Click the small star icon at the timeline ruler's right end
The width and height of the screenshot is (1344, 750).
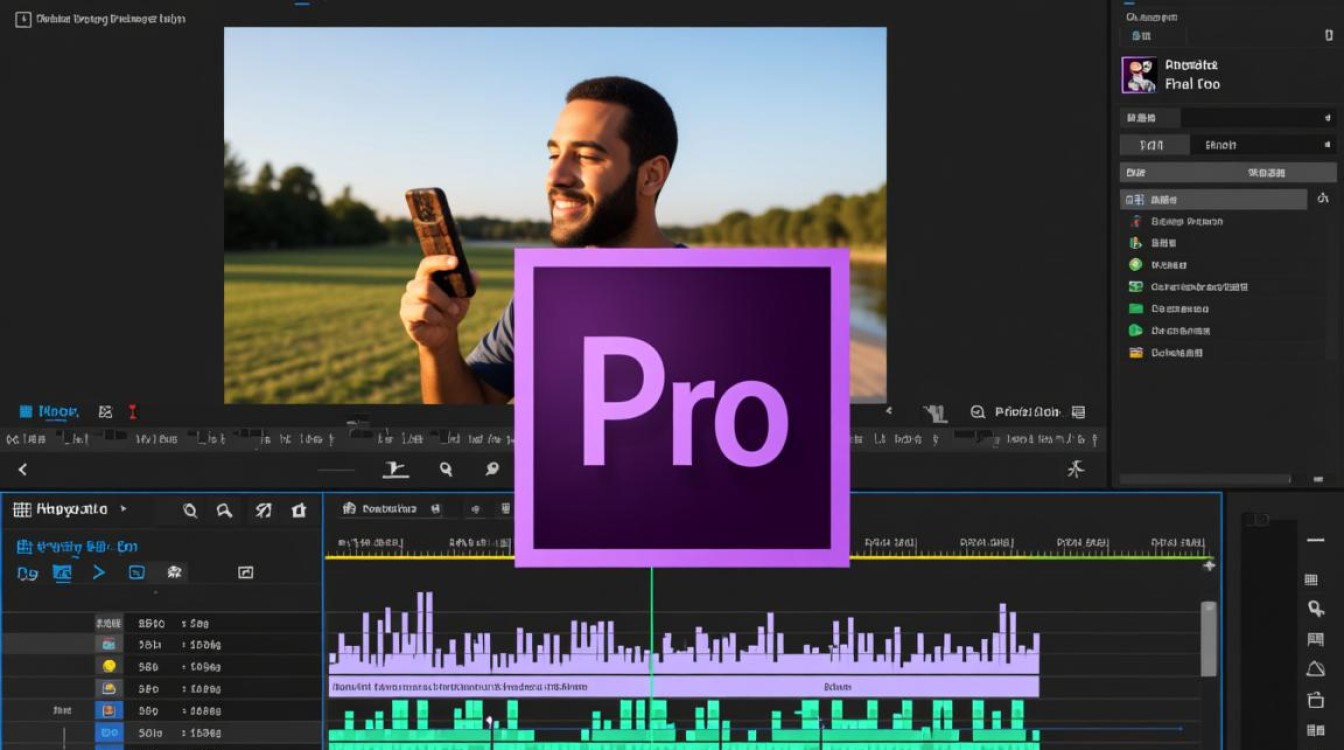click(1209, 566)
